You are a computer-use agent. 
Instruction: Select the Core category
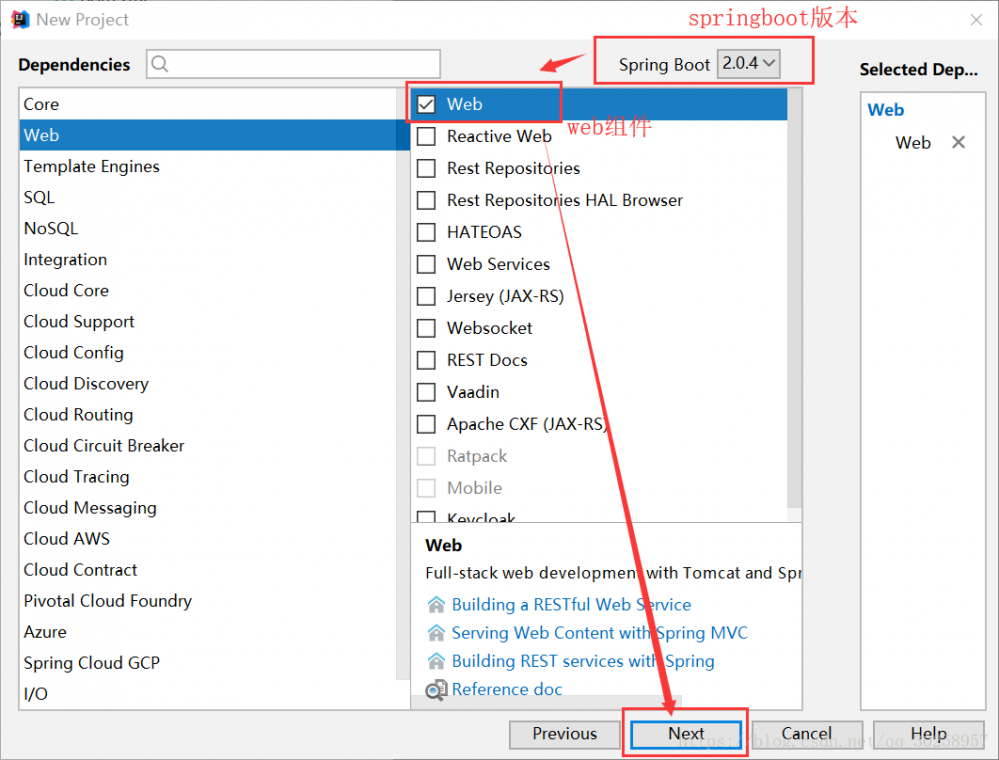[208, 104]
